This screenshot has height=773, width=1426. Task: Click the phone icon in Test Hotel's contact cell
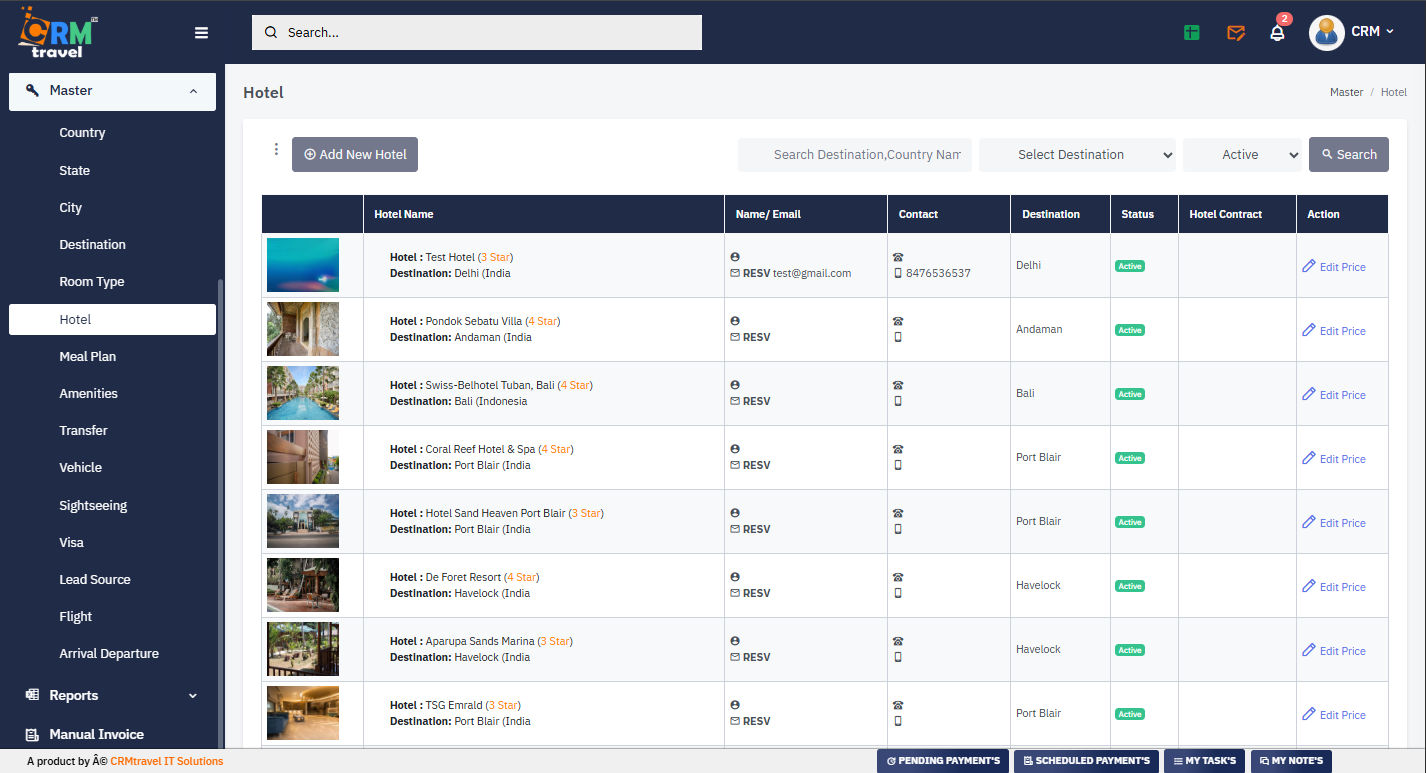[898, 257]
